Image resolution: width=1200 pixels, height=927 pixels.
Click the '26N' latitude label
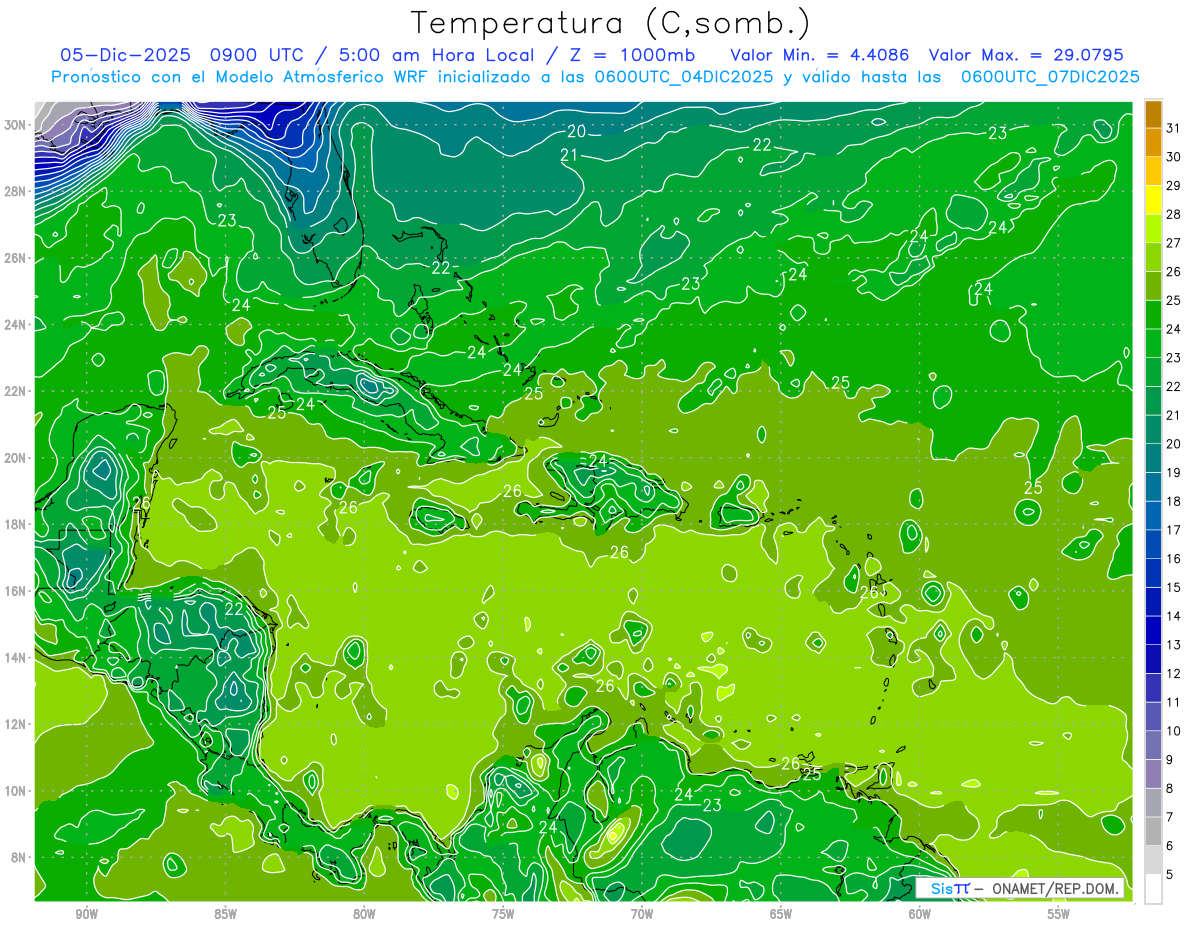pyautogui.click(x=15, y=258)
